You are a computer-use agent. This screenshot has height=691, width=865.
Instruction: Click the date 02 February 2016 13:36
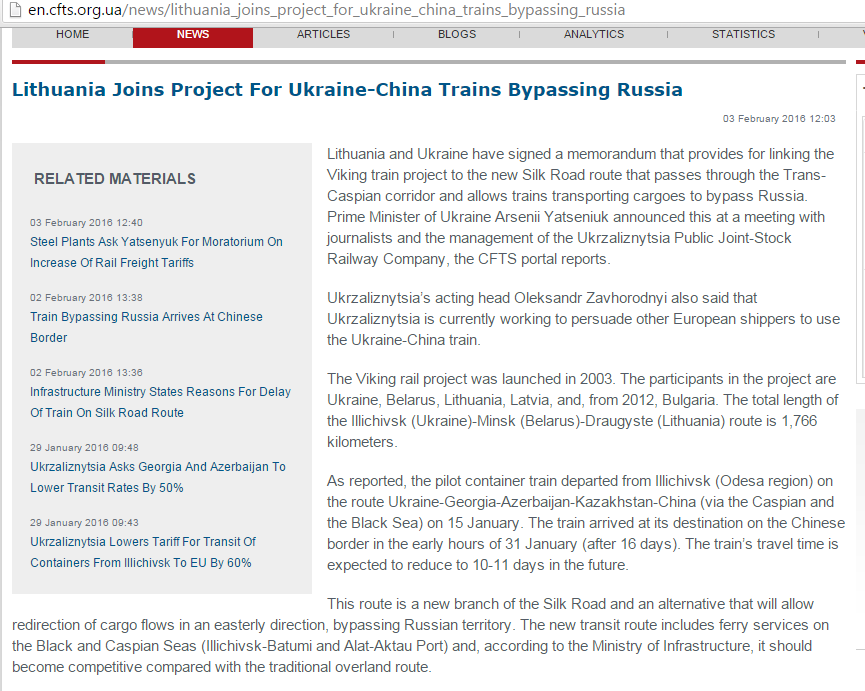tap(86, 372)
